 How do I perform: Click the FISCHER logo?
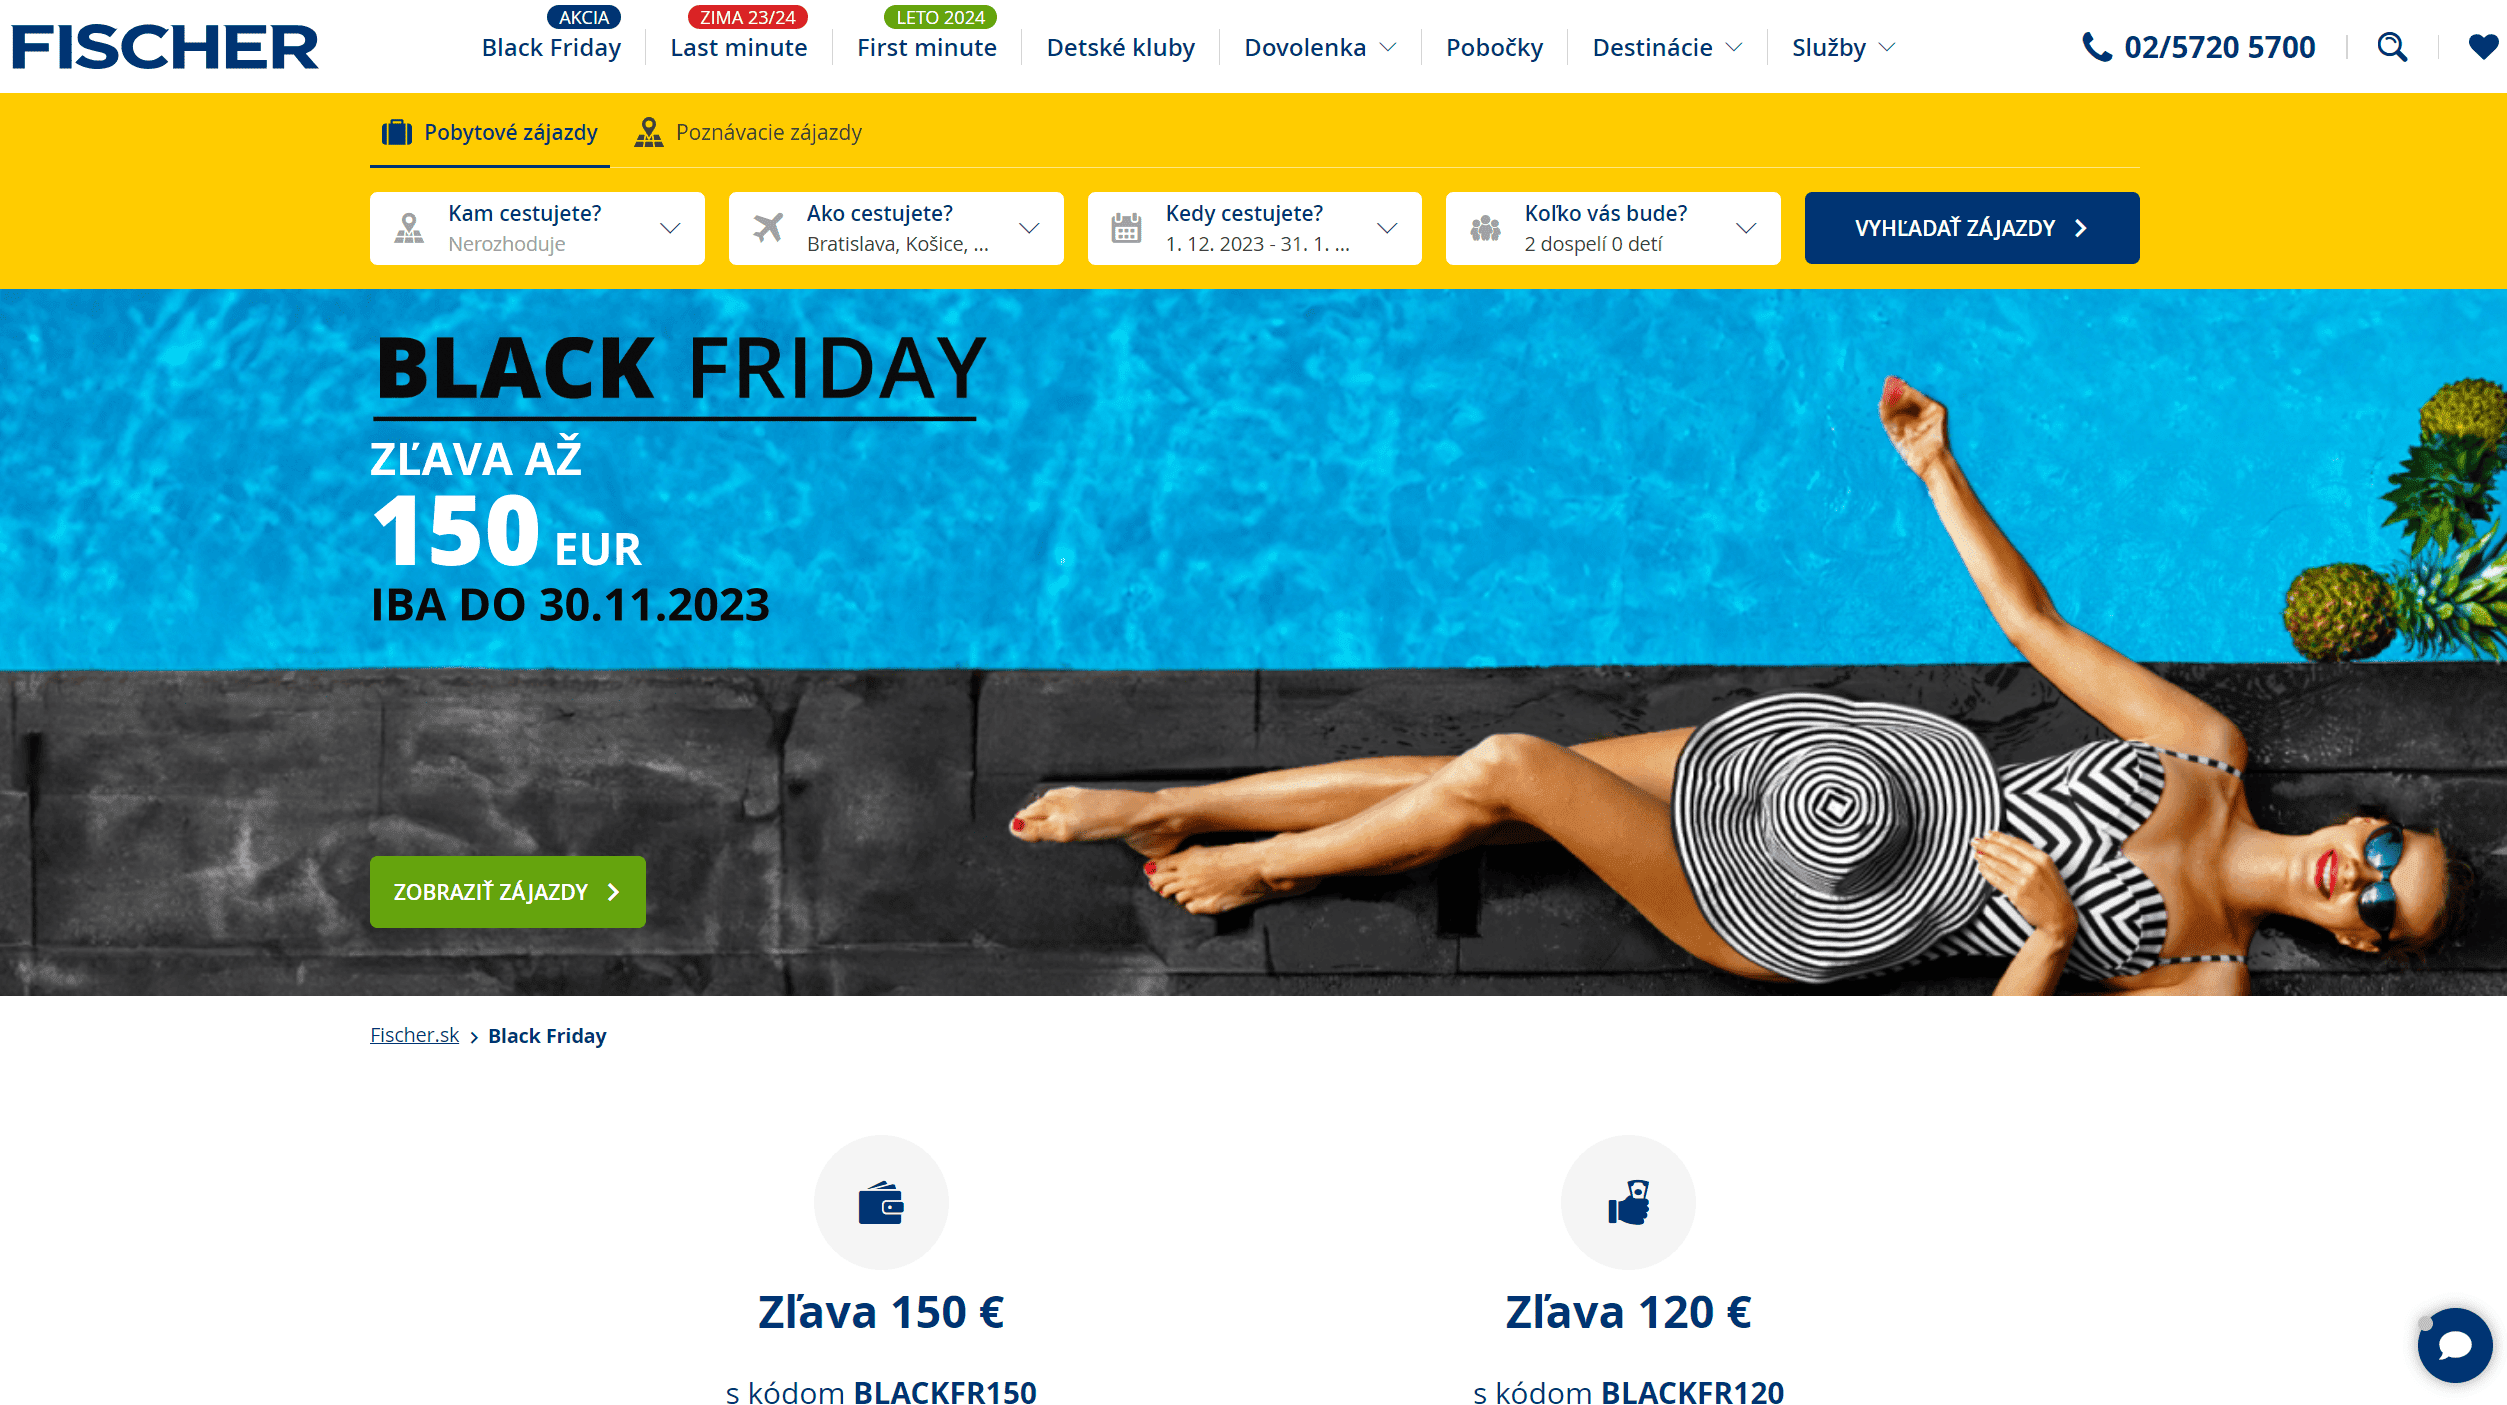pyautogui.click(x=165, y=47)
